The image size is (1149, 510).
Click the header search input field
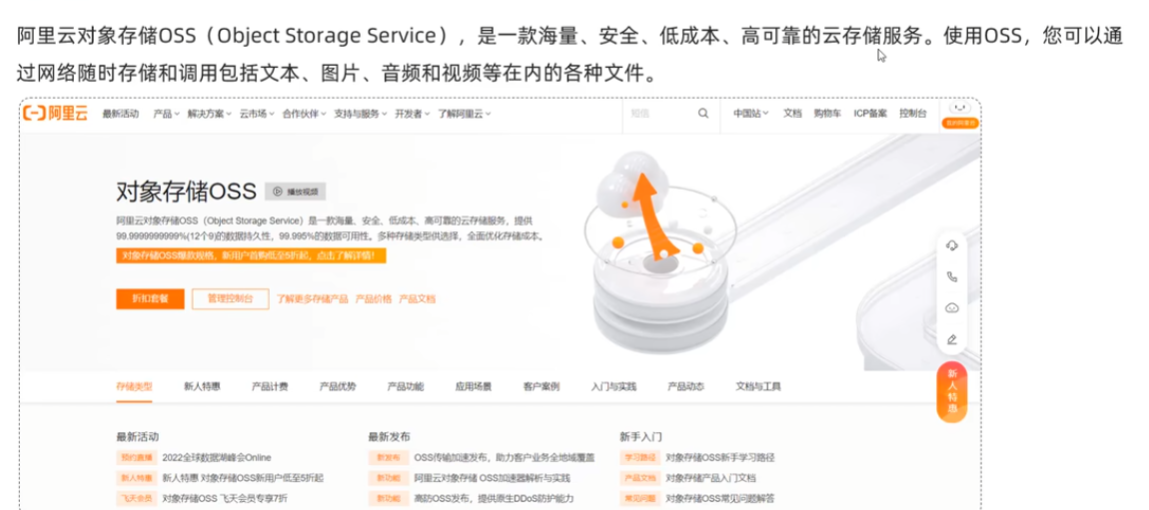coord(660,114)
